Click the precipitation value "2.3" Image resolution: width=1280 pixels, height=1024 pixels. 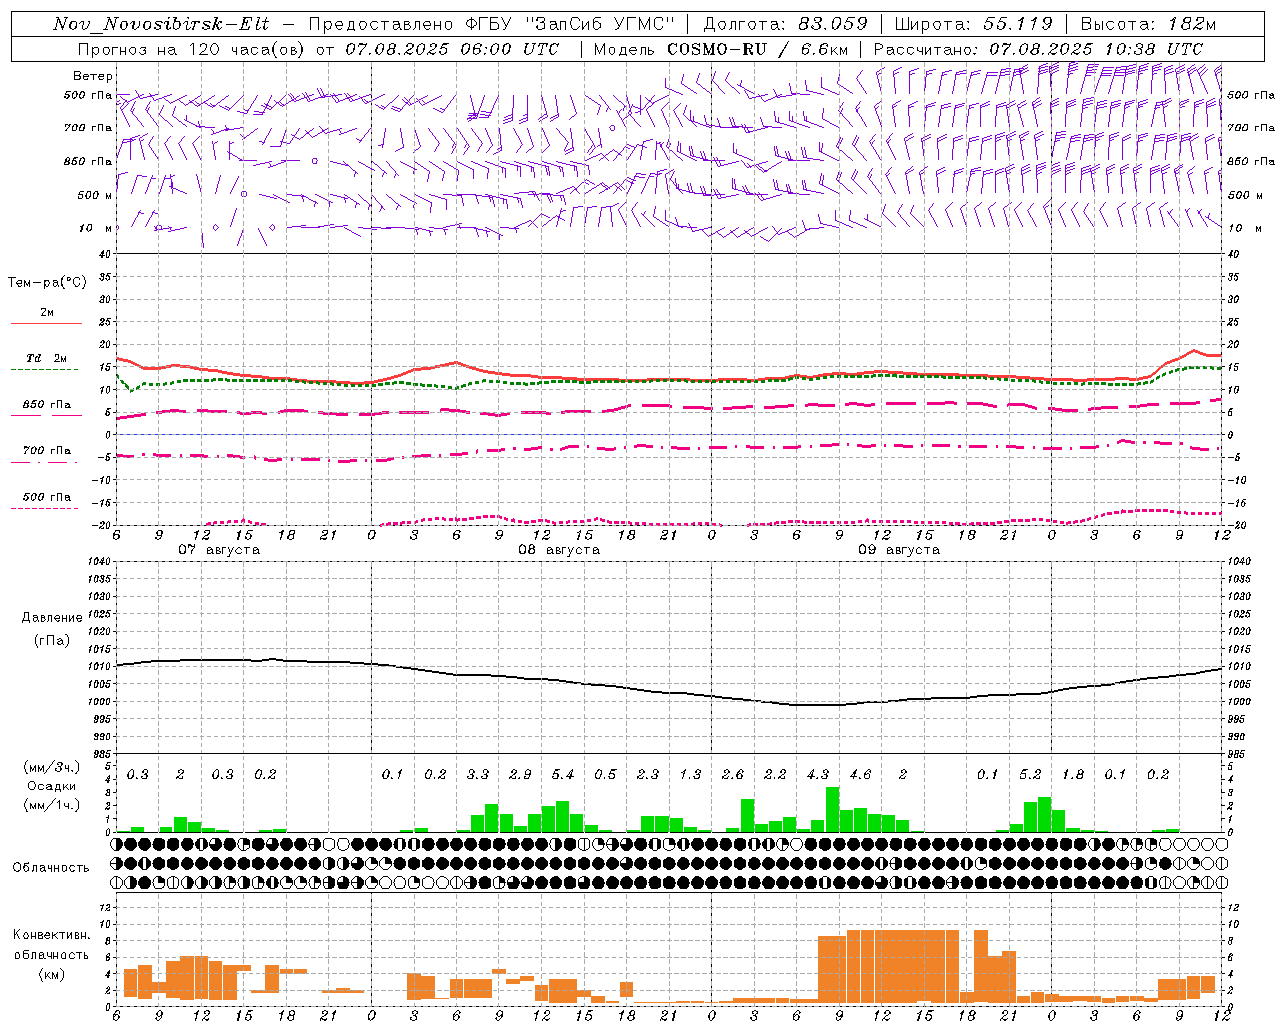coord(648,774)
